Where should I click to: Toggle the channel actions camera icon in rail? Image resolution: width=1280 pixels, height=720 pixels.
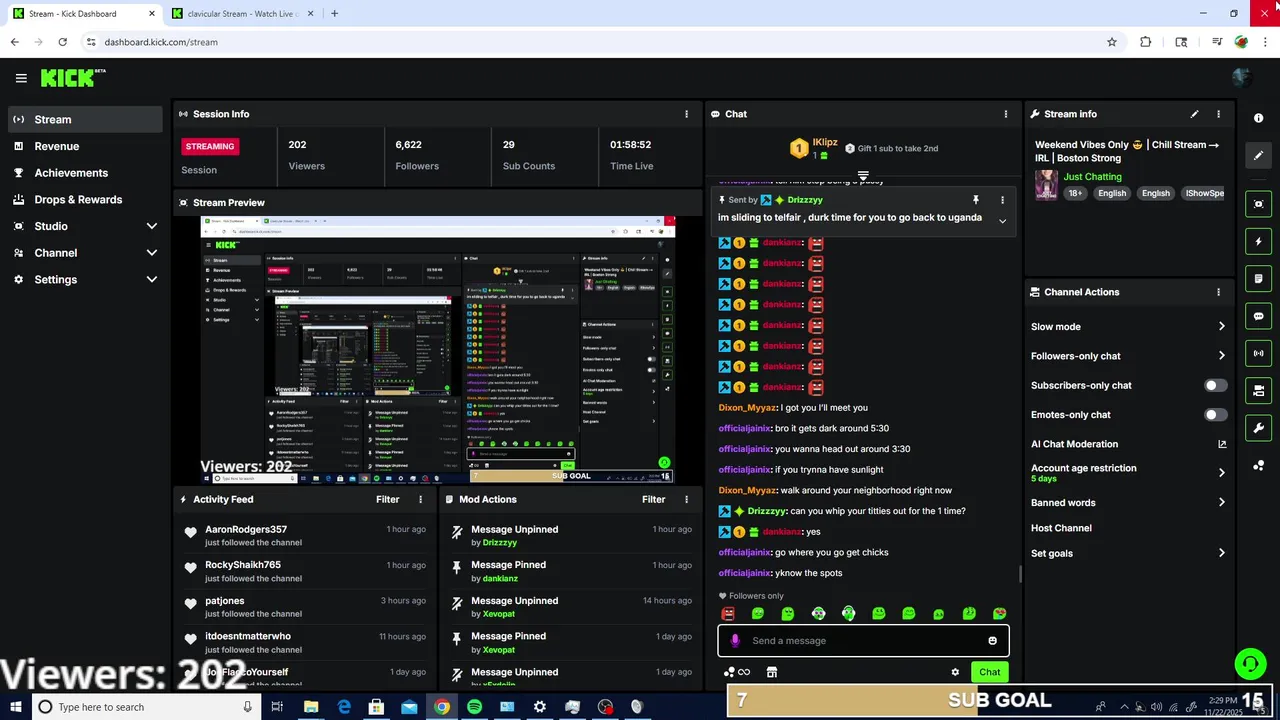click(x=1258, y=390)
